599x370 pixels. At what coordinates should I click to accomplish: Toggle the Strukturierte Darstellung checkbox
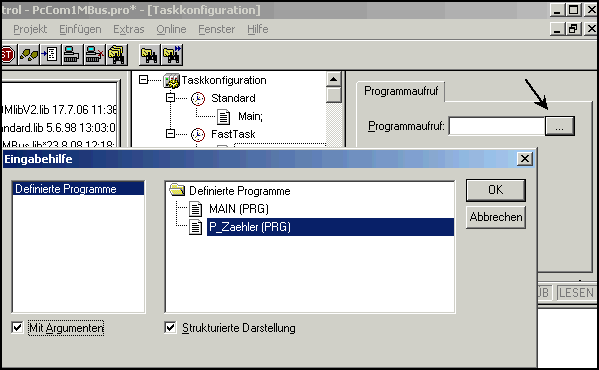[x=170, y=328]
